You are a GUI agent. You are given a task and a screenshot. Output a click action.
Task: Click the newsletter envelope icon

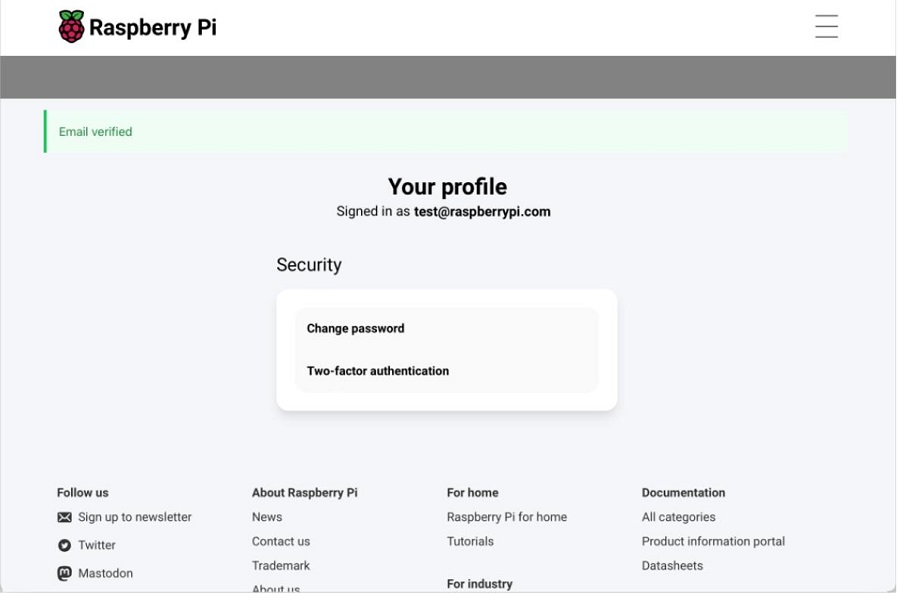pyautogui.click(x=65, y=519)
